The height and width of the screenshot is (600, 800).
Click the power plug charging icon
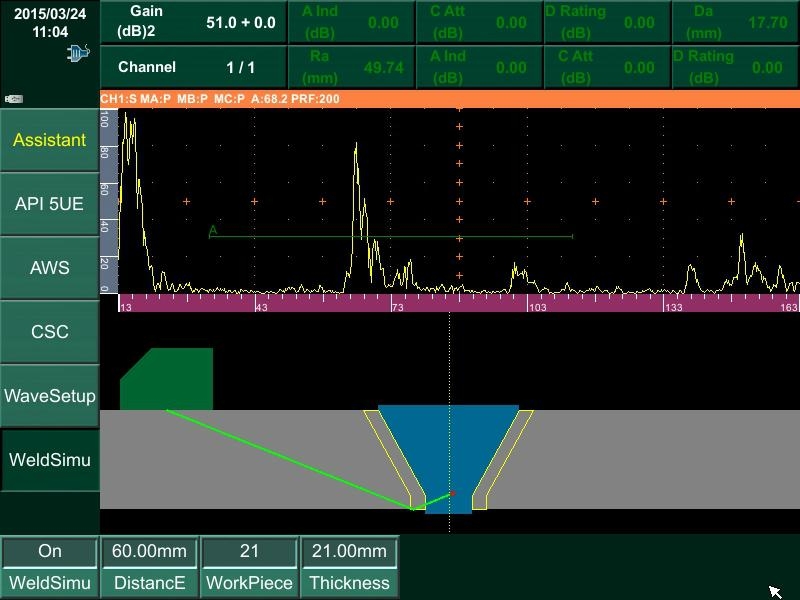click(x=77, y=52)
